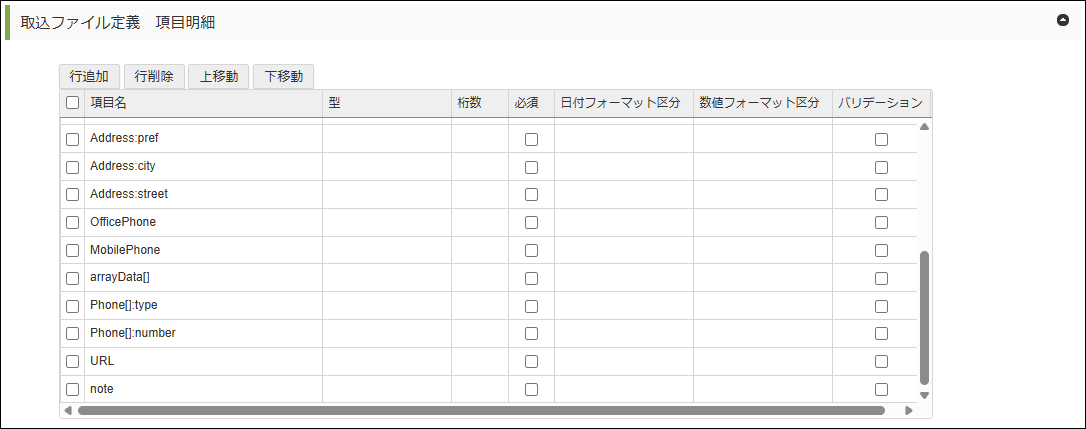Click the horizontal scrollbar thumb
This screenshot has height=429, width=1086.
click(x=480, y=410)
